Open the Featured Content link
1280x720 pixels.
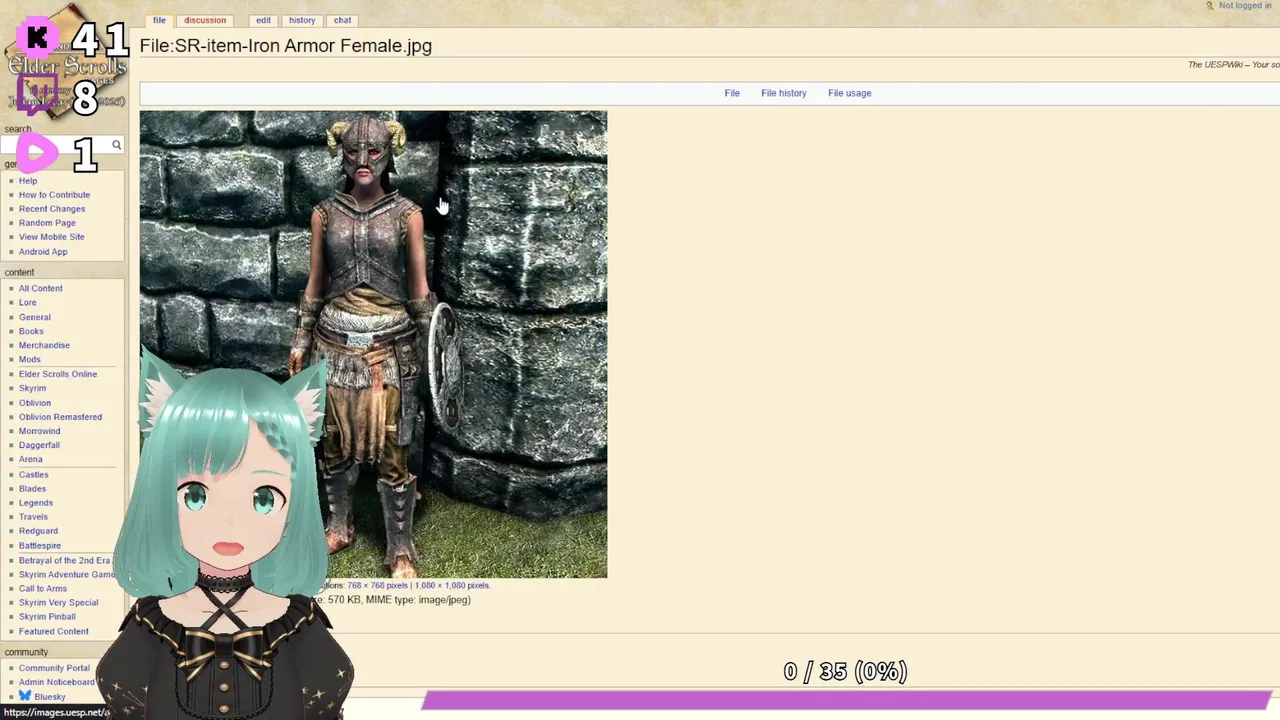click(54, 632)
